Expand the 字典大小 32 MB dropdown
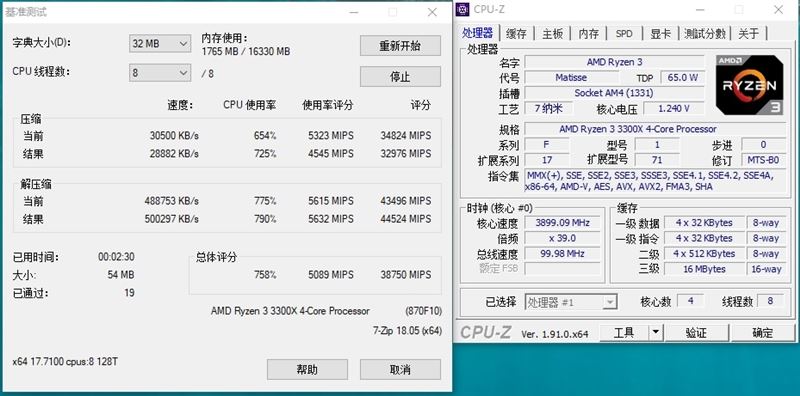 [160, 44]
